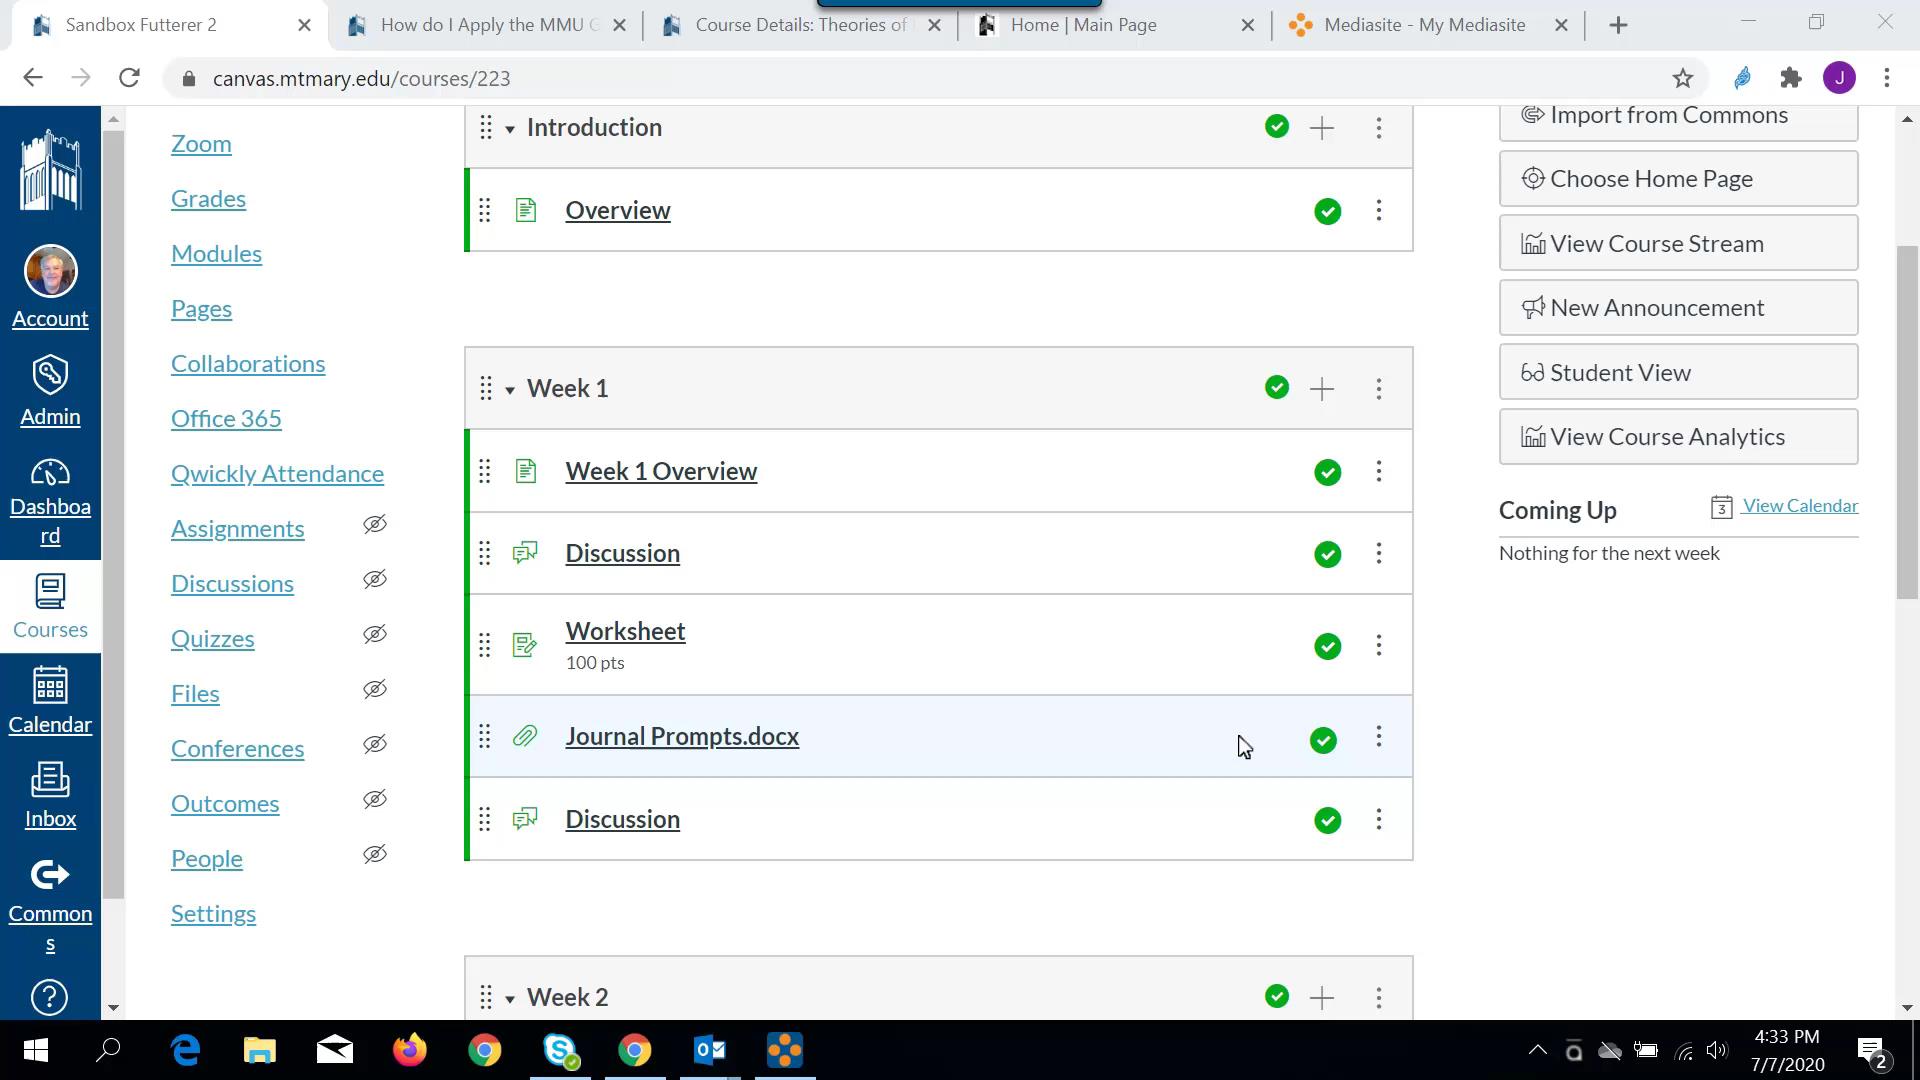The width and height of the screenshot is (1920, 1080).
Task: Enter Student View
Action: pos(1677,371)
